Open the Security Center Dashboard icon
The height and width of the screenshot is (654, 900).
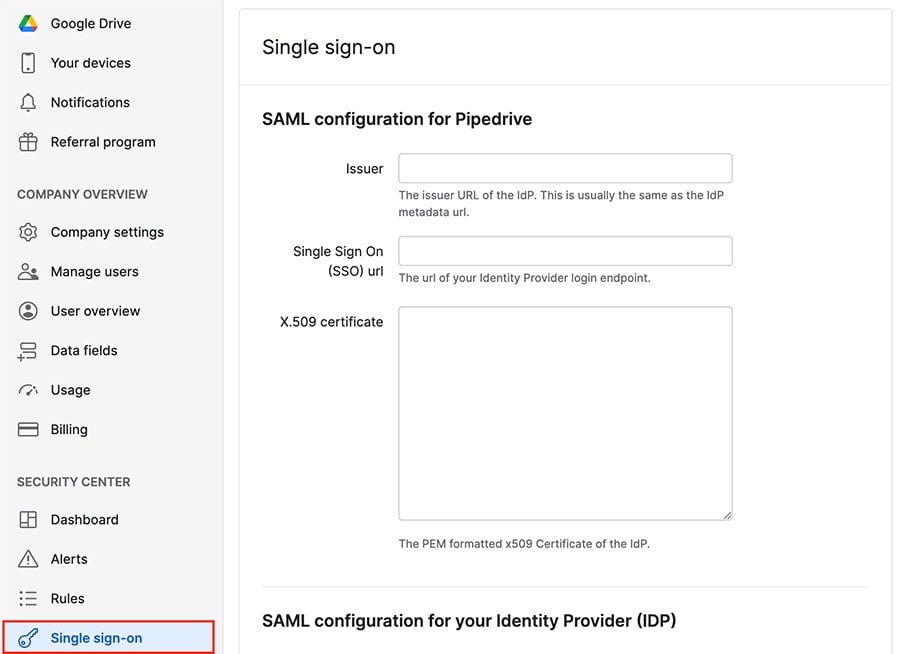tap(28, 519)
